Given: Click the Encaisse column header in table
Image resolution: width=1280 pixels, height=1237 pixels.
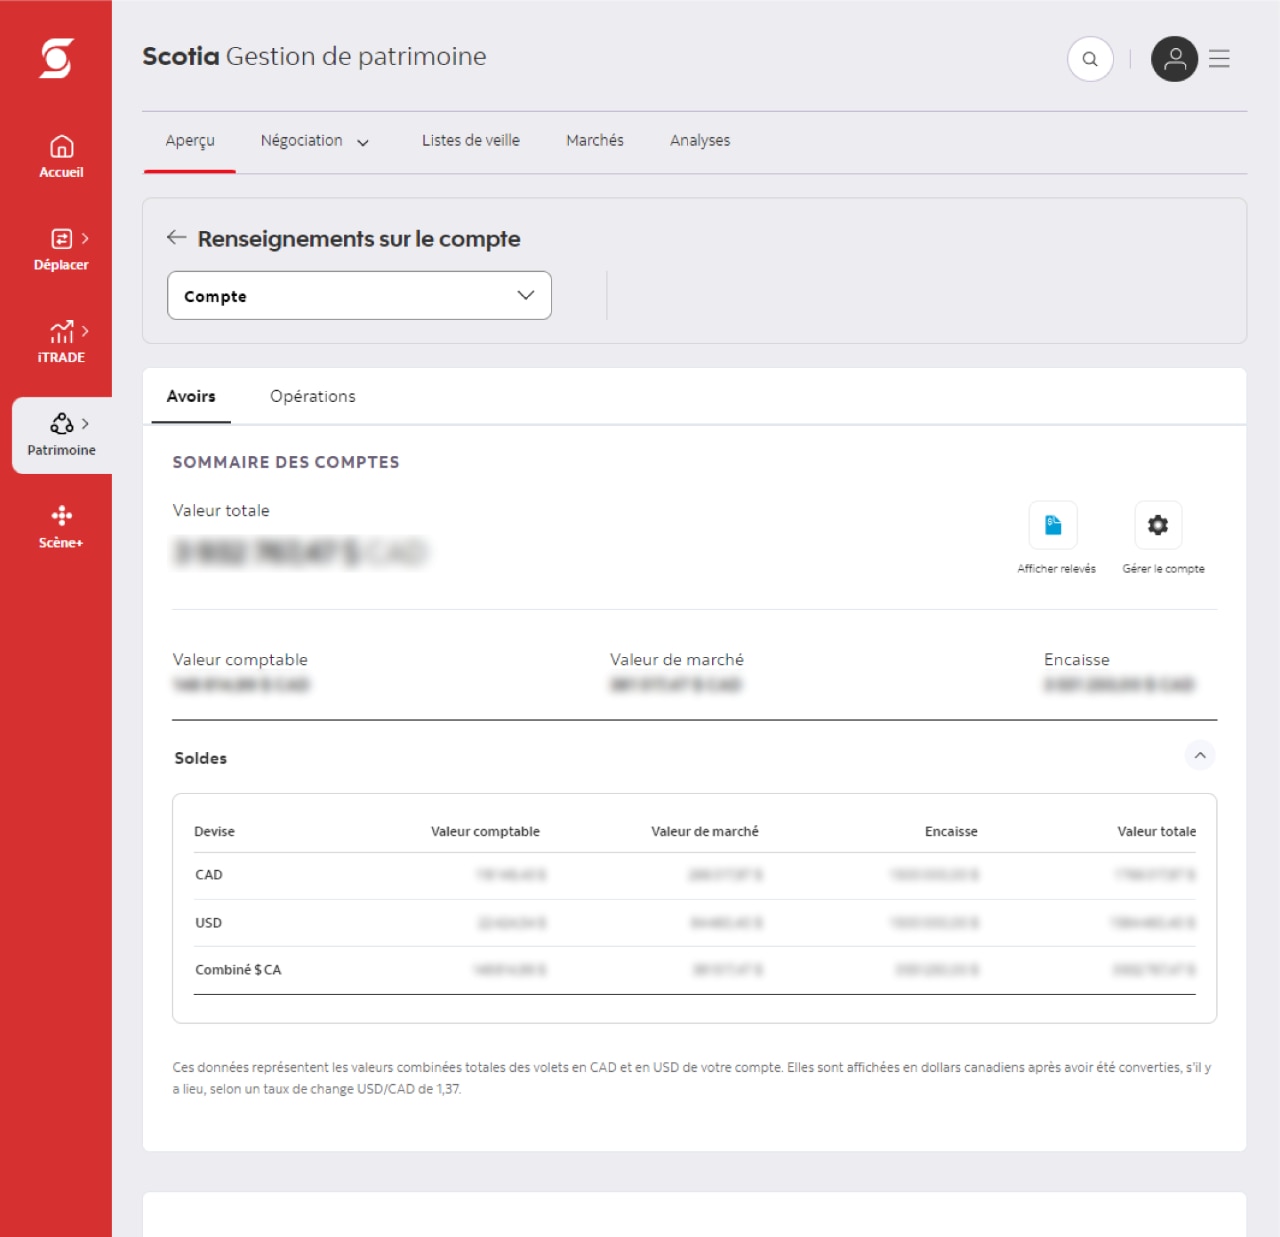Looking at the screenshot, I should 951,832.
